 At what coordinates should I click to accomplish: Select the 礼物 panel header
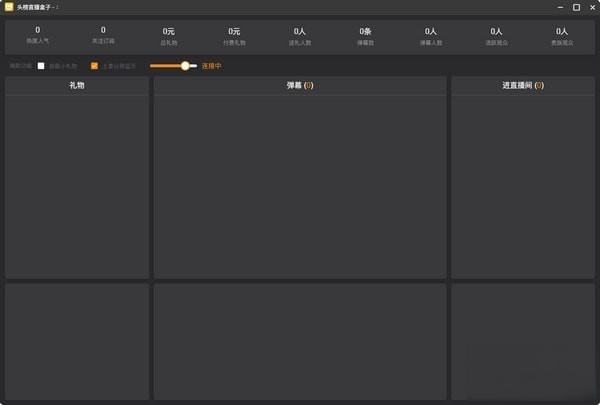point(77,86)
